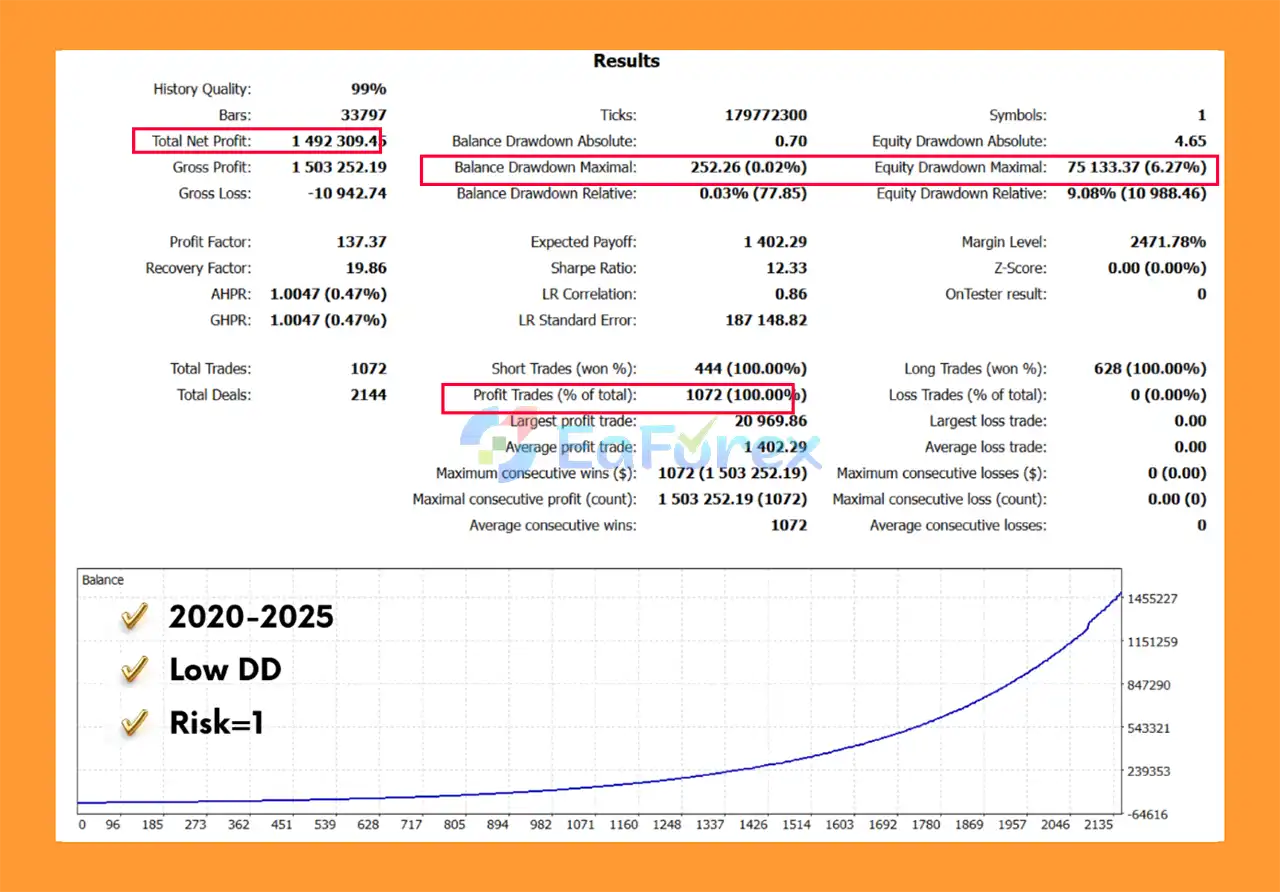This screenshot has height=892, width=1280.
Task: Select the Total Net Profit highlighted box
Action: coord(256,141)
